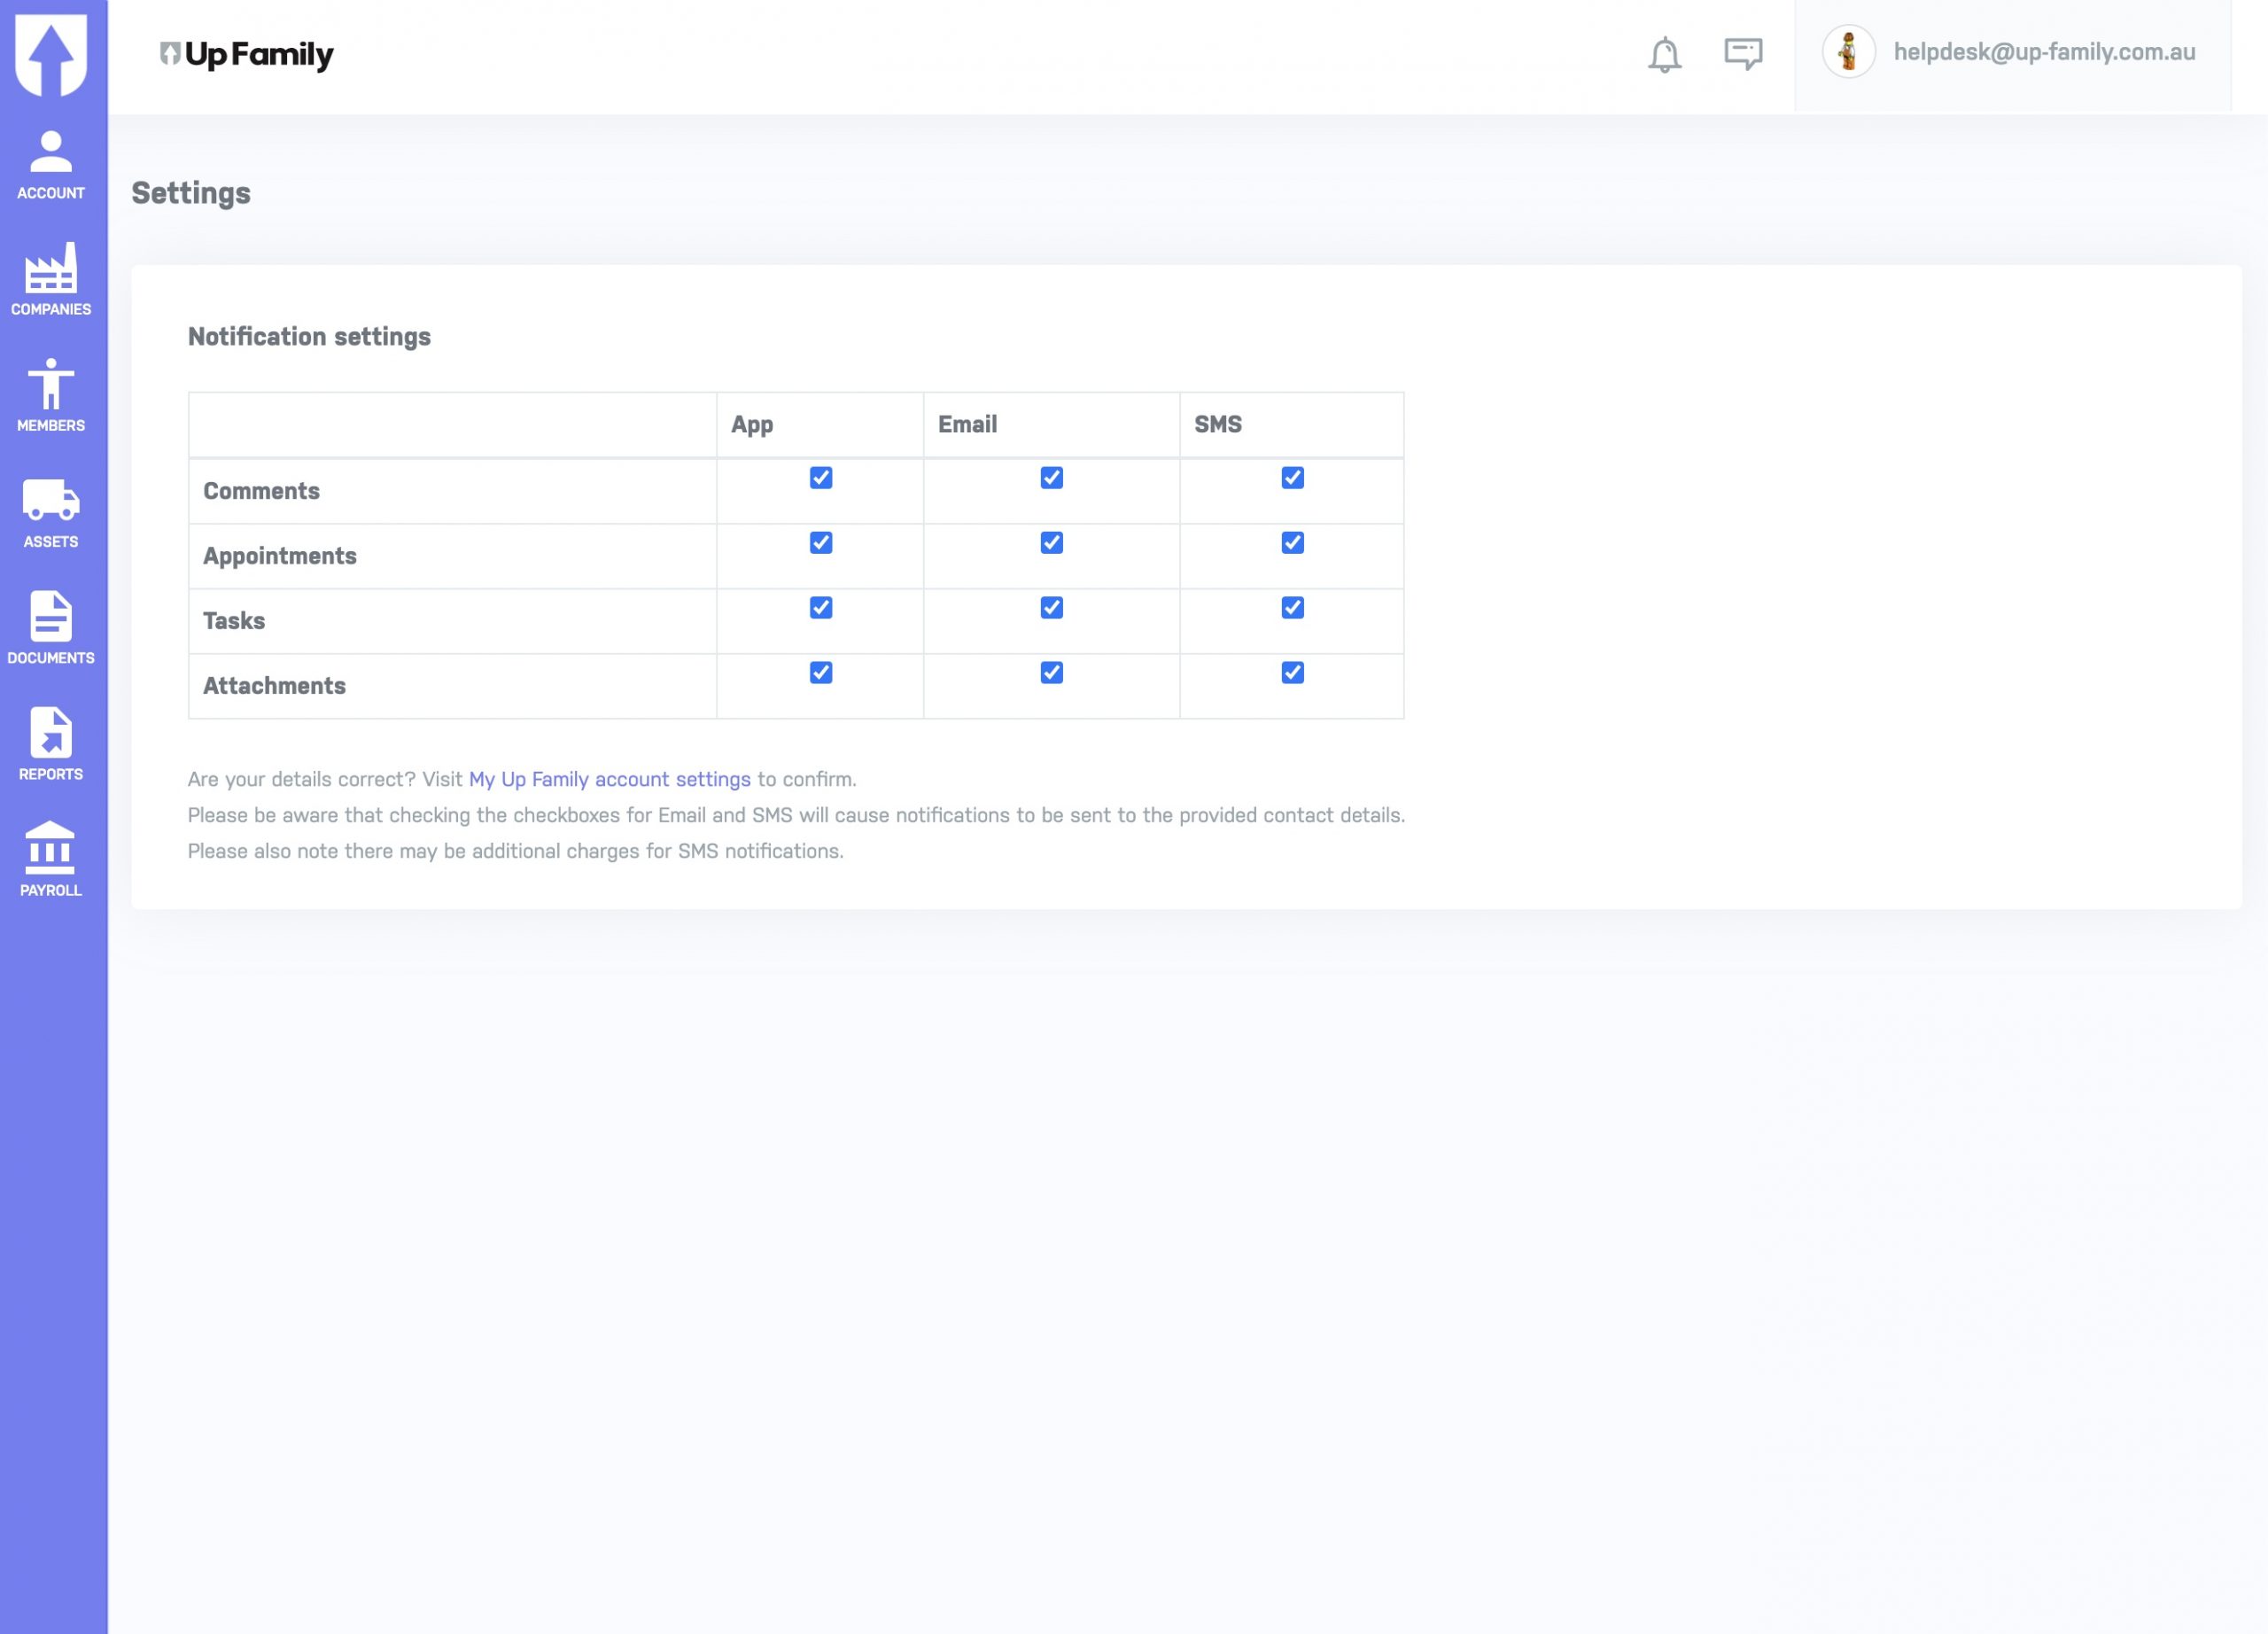The image size is (2268, 1634).
Task: Uncheck Attachments SMS notification checkbox
Action: pyautogui.click(x=1292, y=673)
